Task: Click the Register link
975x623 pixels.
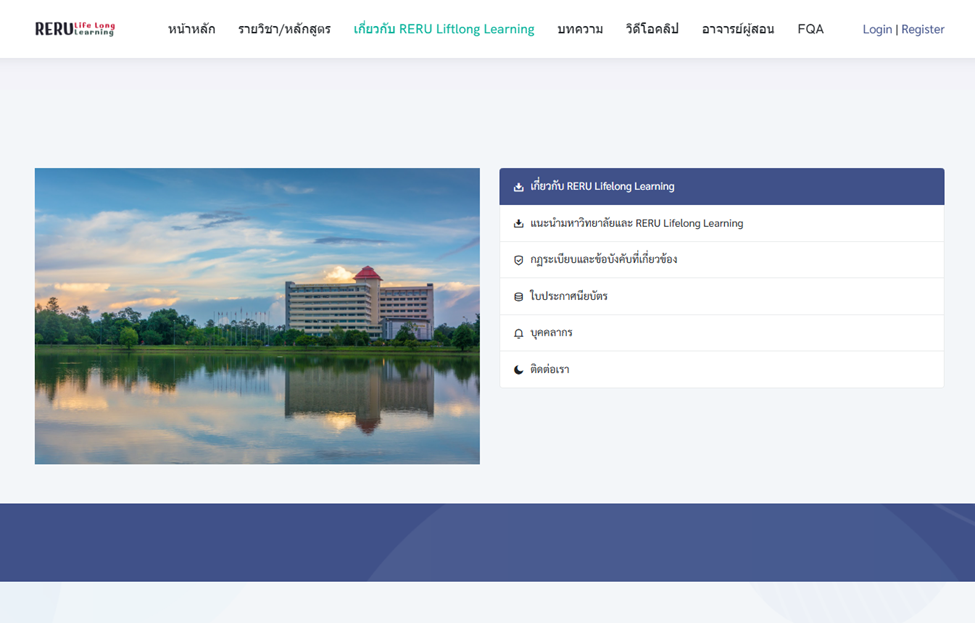Action: pyautogui.click(x=923, y=29)
